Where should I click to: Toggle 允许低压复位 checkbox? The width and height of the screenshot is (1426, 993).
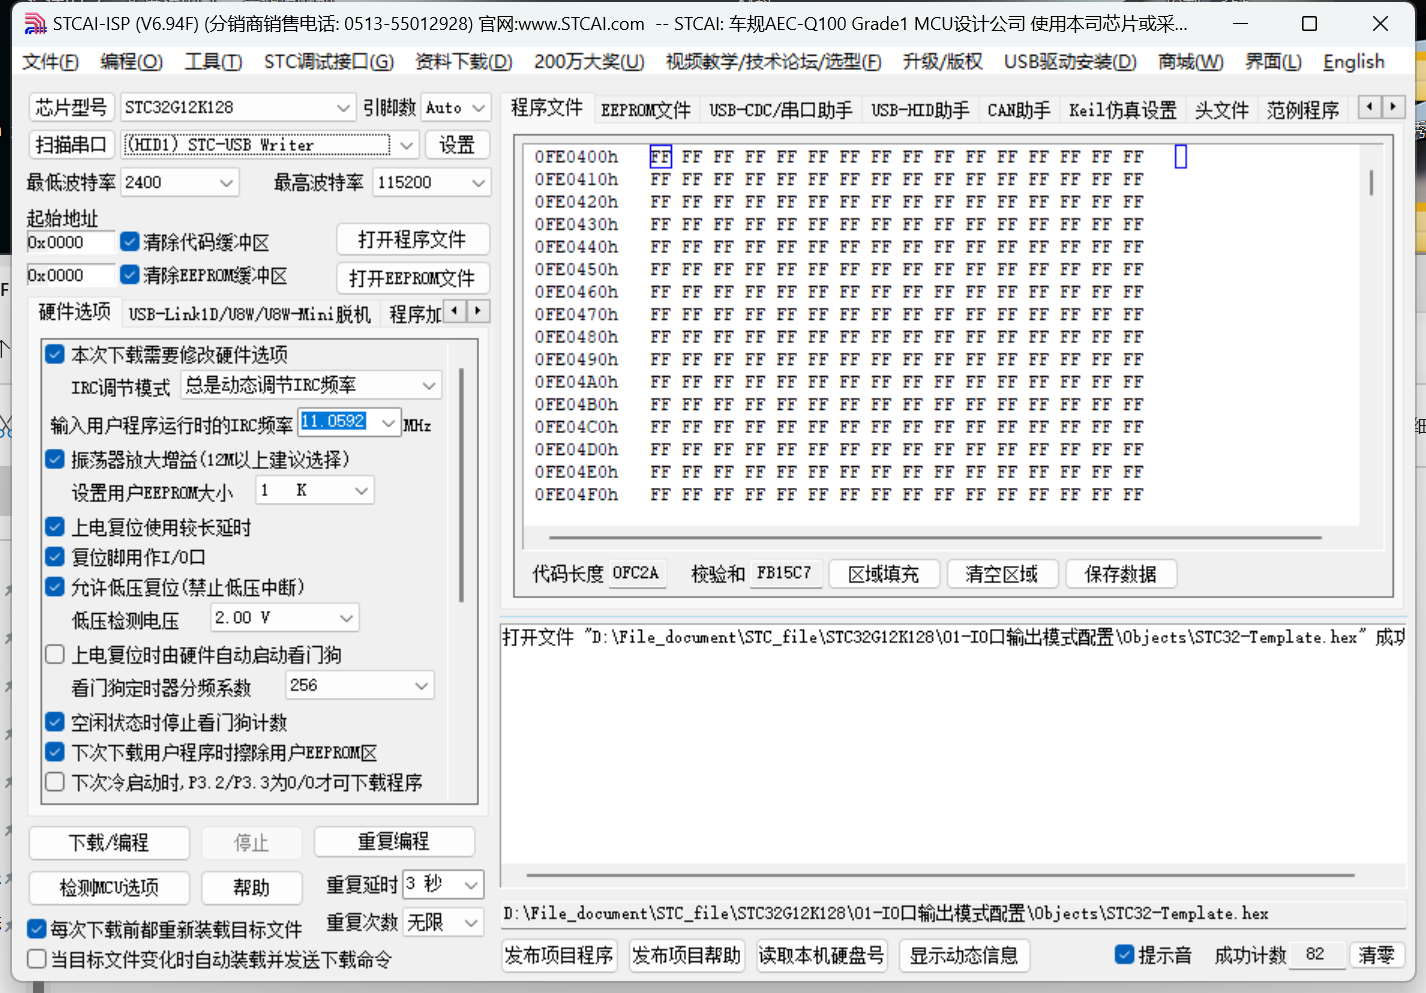pyautogui.click(x=56, y=587)
